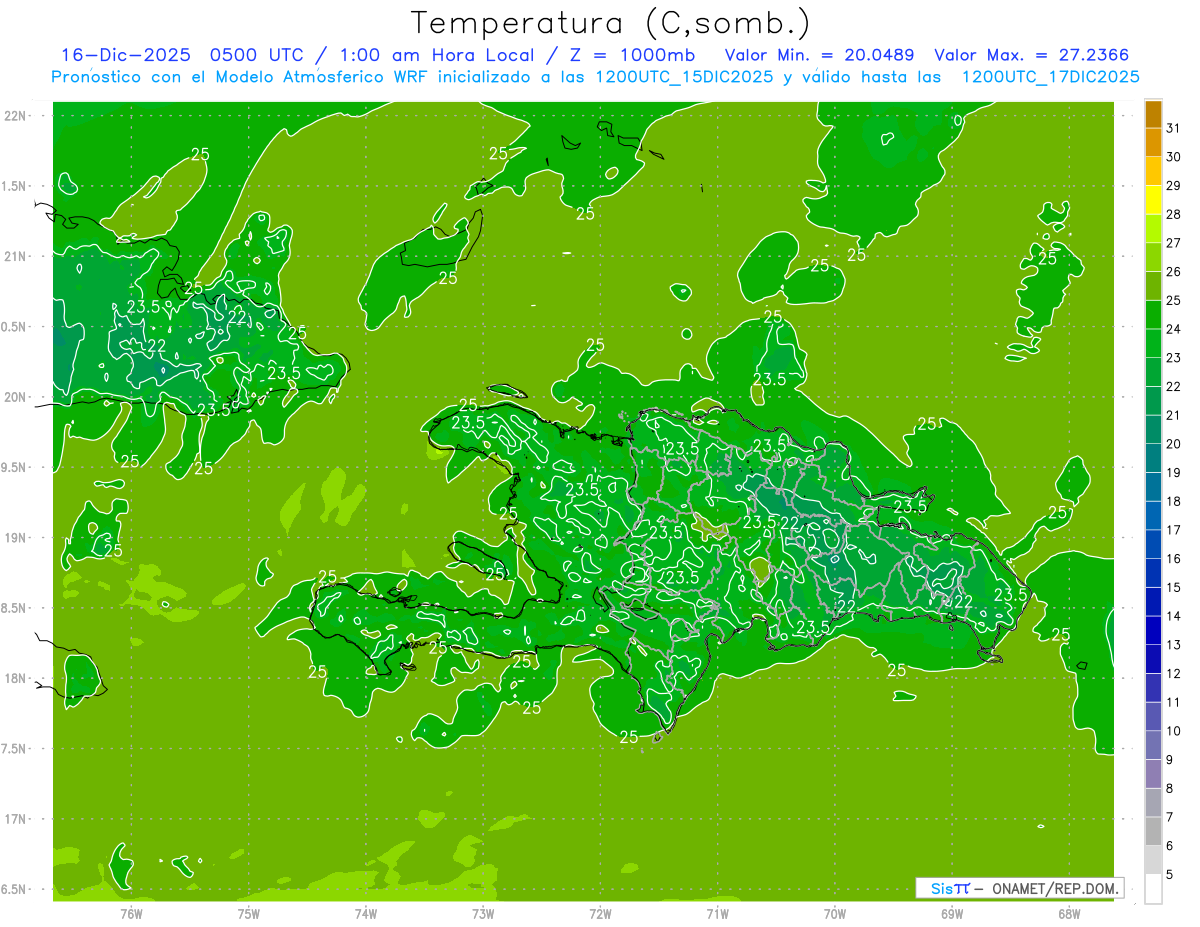Pick the purple segment between 9 and 10
The image size is (1200, 927).
pos(1153,745)
